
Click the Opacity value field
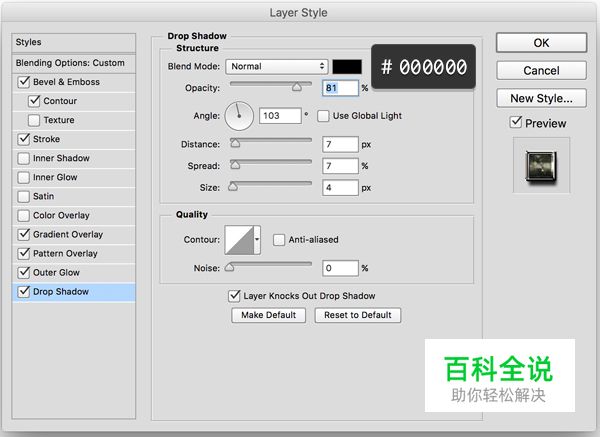pos(340,88)
